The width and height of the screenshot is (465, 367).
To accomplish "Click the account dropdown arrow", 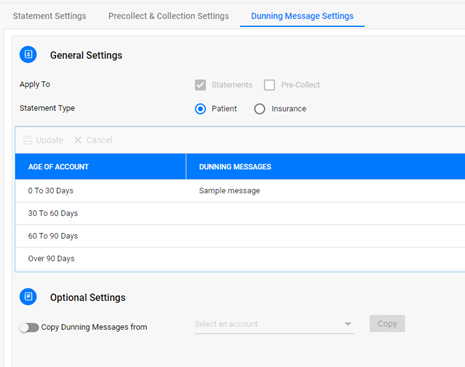I will click(348, 324).
